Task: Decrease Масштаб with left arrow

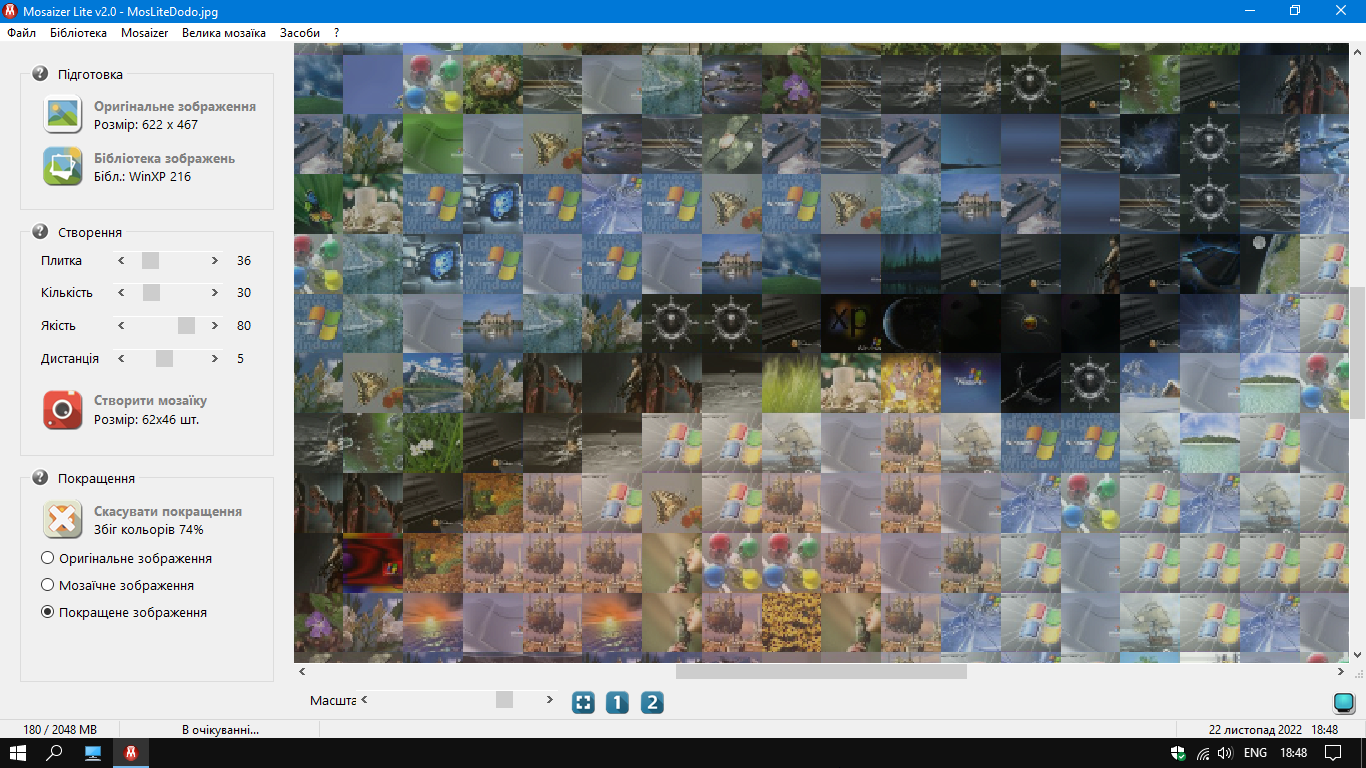Action: pos(364,700)
